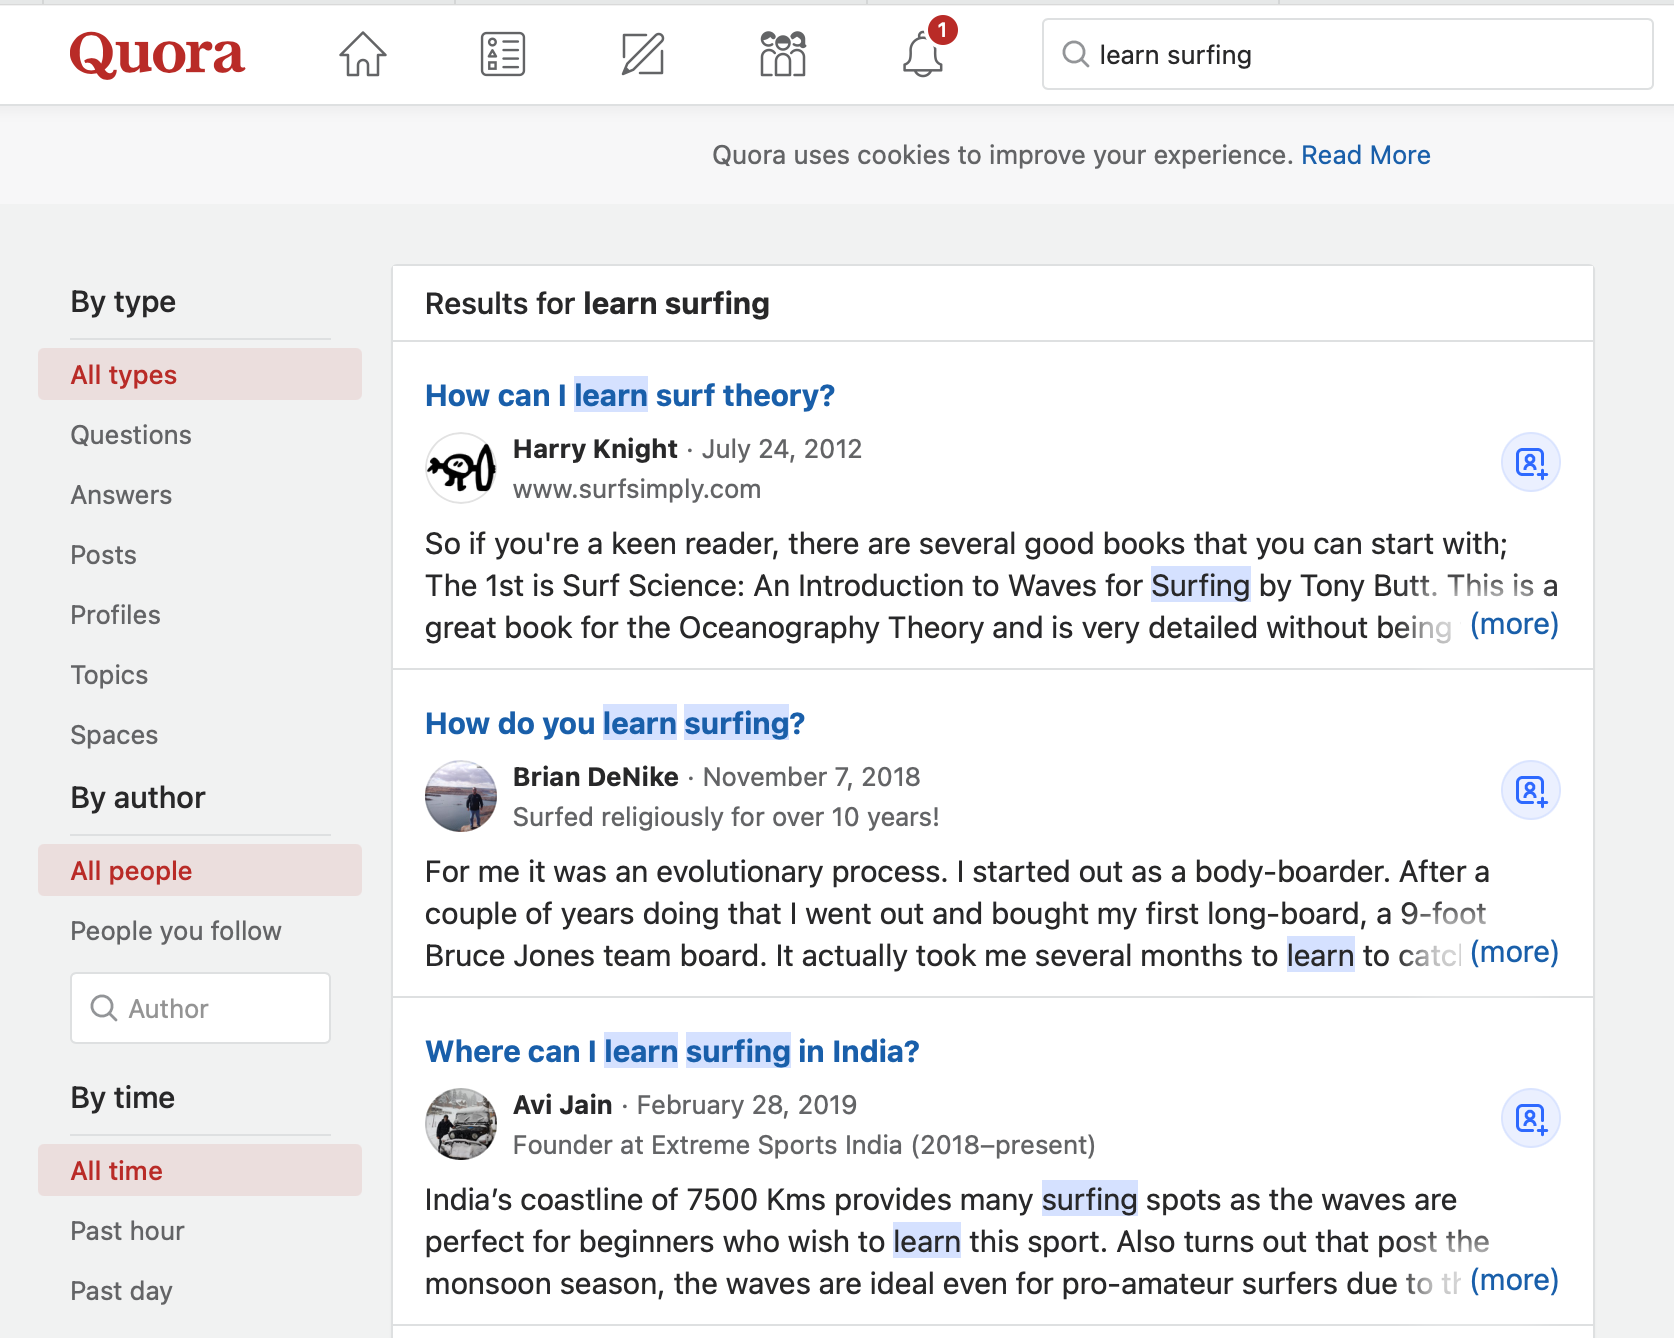Open Avi Jain's avatar photo

tap(461, 1124)
